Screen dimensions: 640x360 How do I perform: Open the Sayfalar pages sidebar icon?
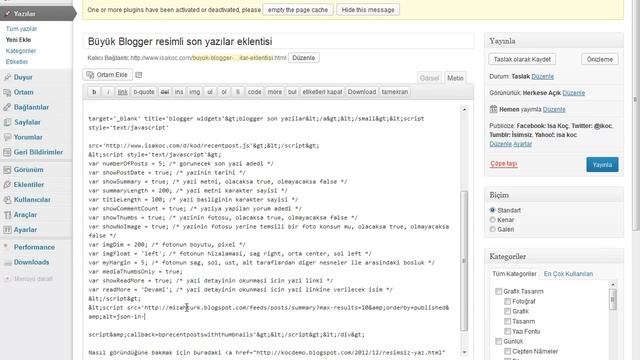(7, 122)
